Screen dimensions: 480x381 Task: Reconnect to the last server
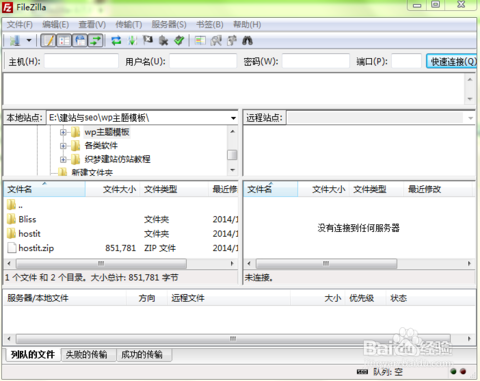179,41
